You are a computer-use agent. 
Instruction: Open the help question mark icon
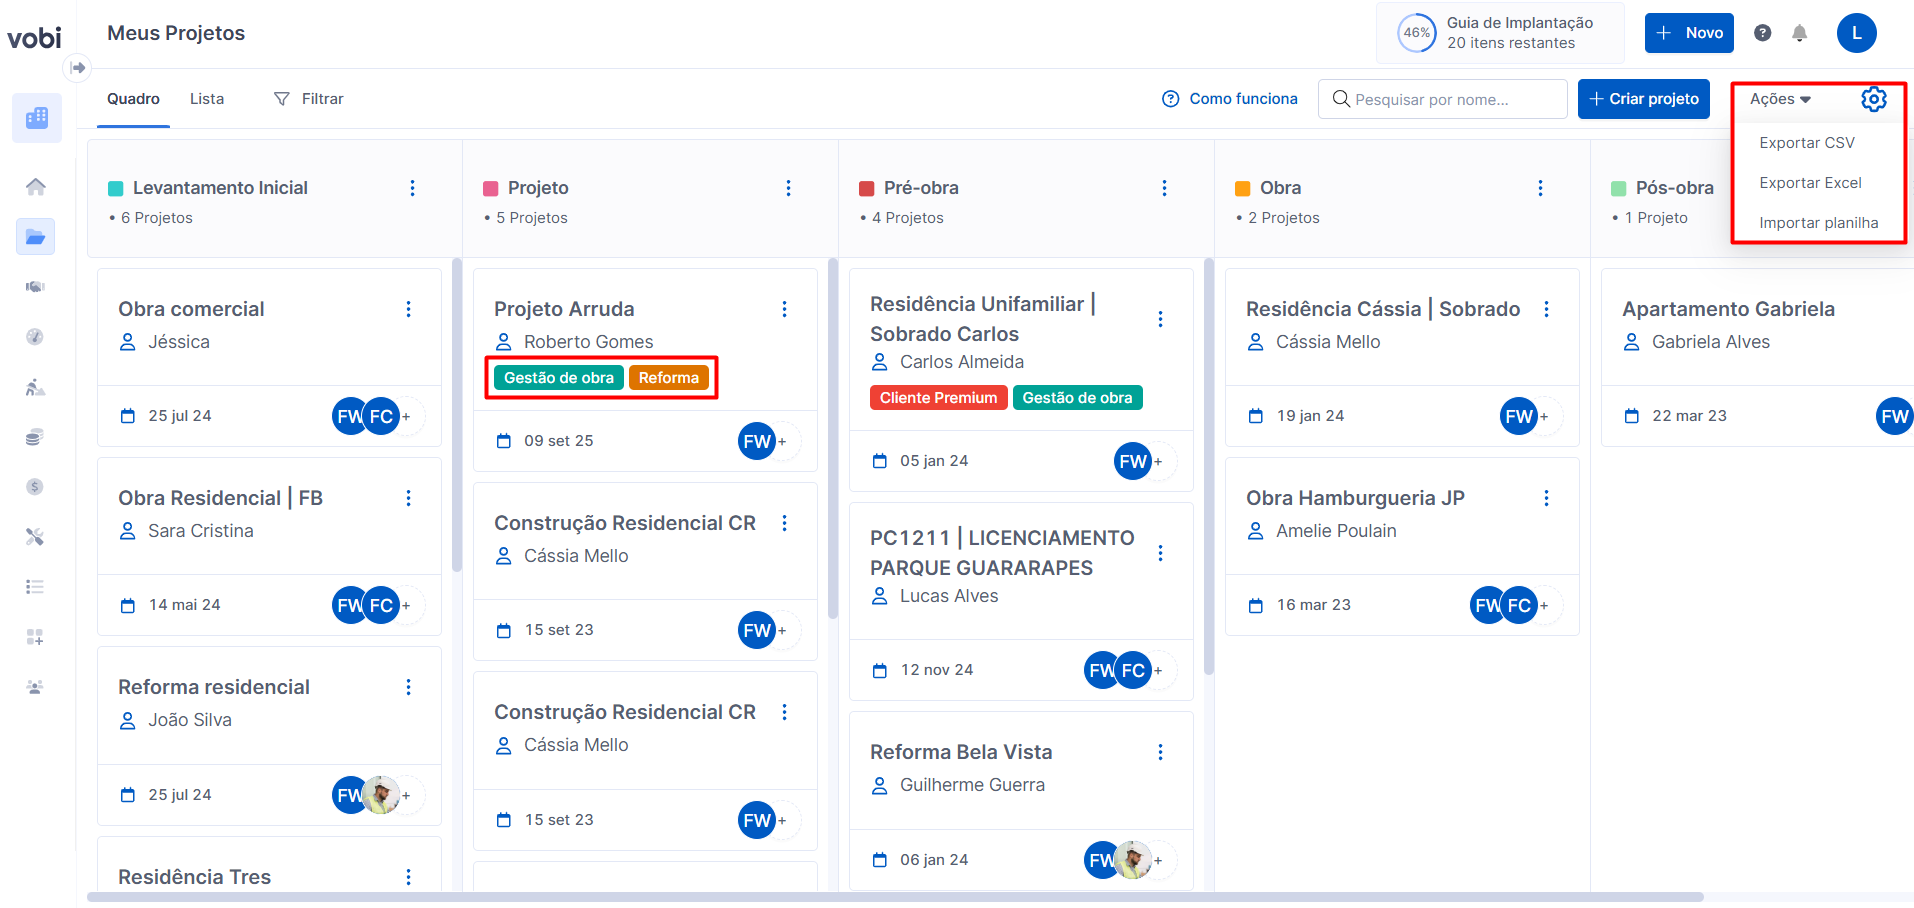1763,33
